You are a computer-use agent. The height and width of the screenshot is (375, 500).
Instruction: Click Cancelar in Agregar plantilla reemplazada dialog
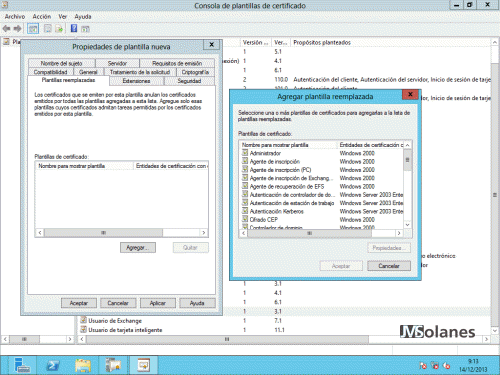coord(389,266)
